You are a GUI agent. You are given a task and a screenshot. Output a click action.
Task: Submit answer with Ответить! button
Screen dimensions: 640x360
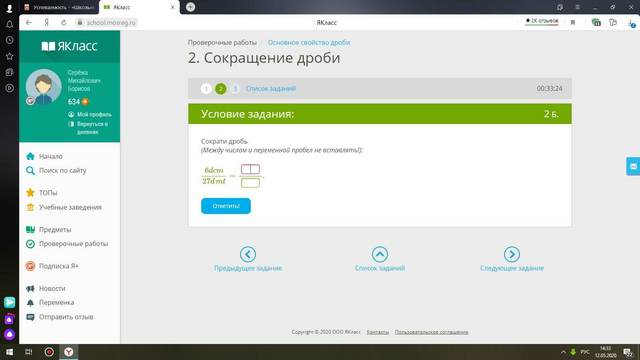[x=226, y=206]
